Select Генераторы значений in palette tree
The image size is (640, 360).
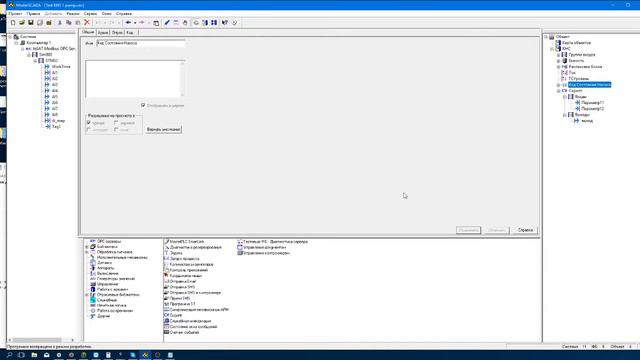[116, 279]
